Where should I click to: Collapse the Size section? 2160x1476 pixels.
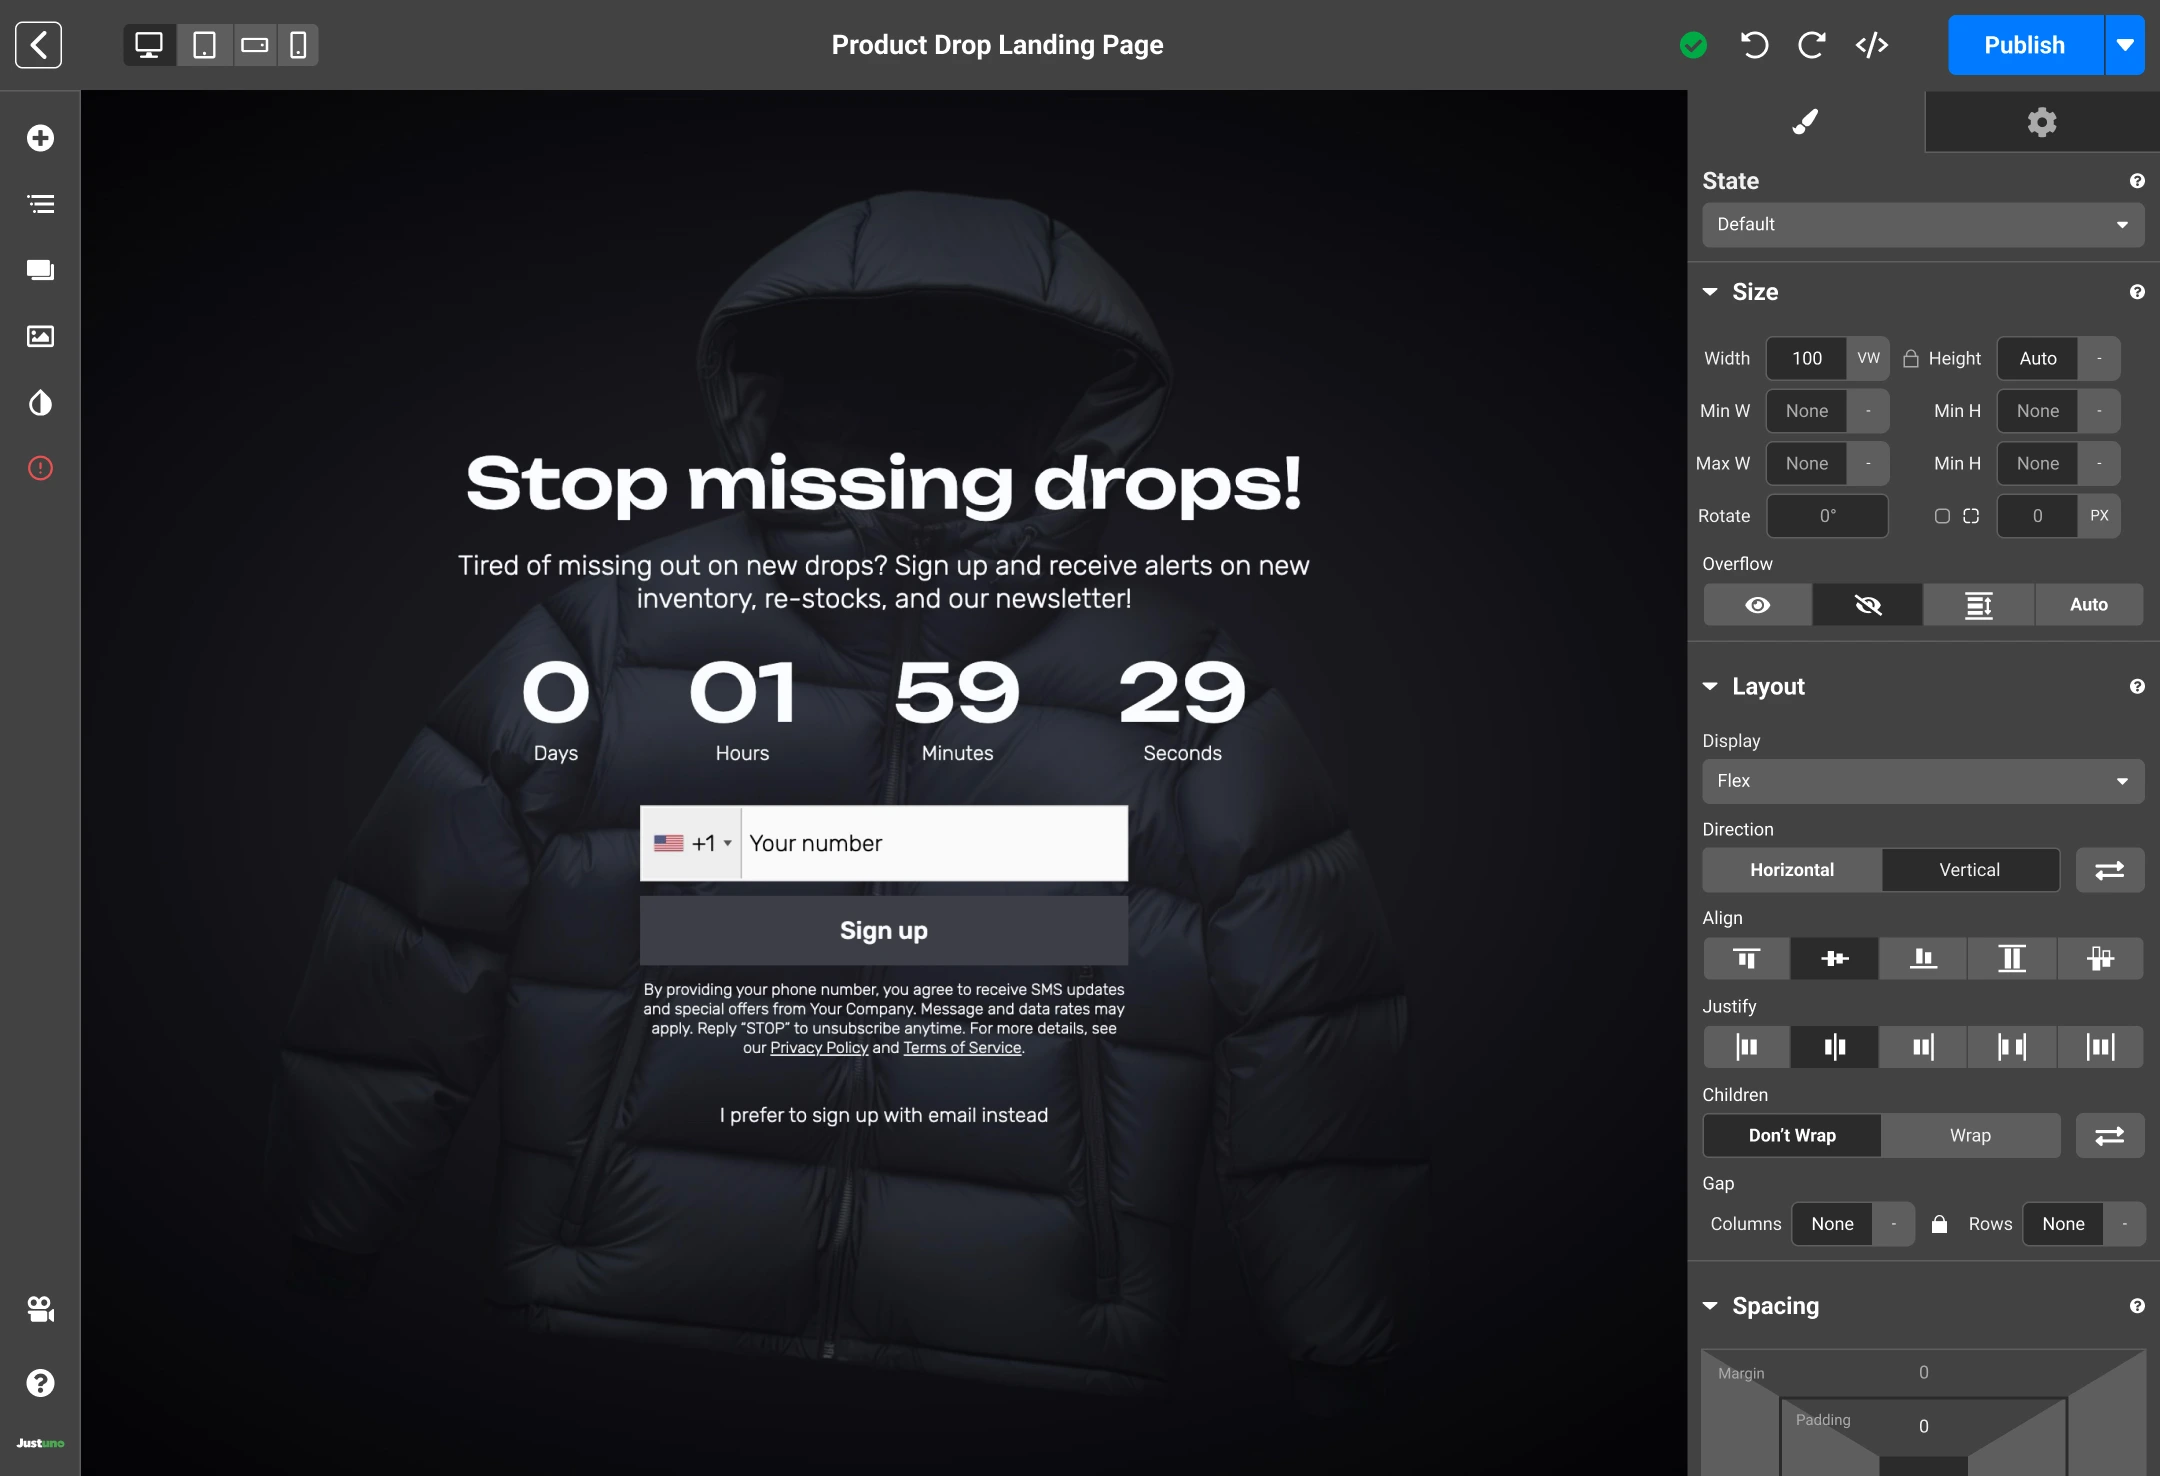click(x=1711, y=292)
